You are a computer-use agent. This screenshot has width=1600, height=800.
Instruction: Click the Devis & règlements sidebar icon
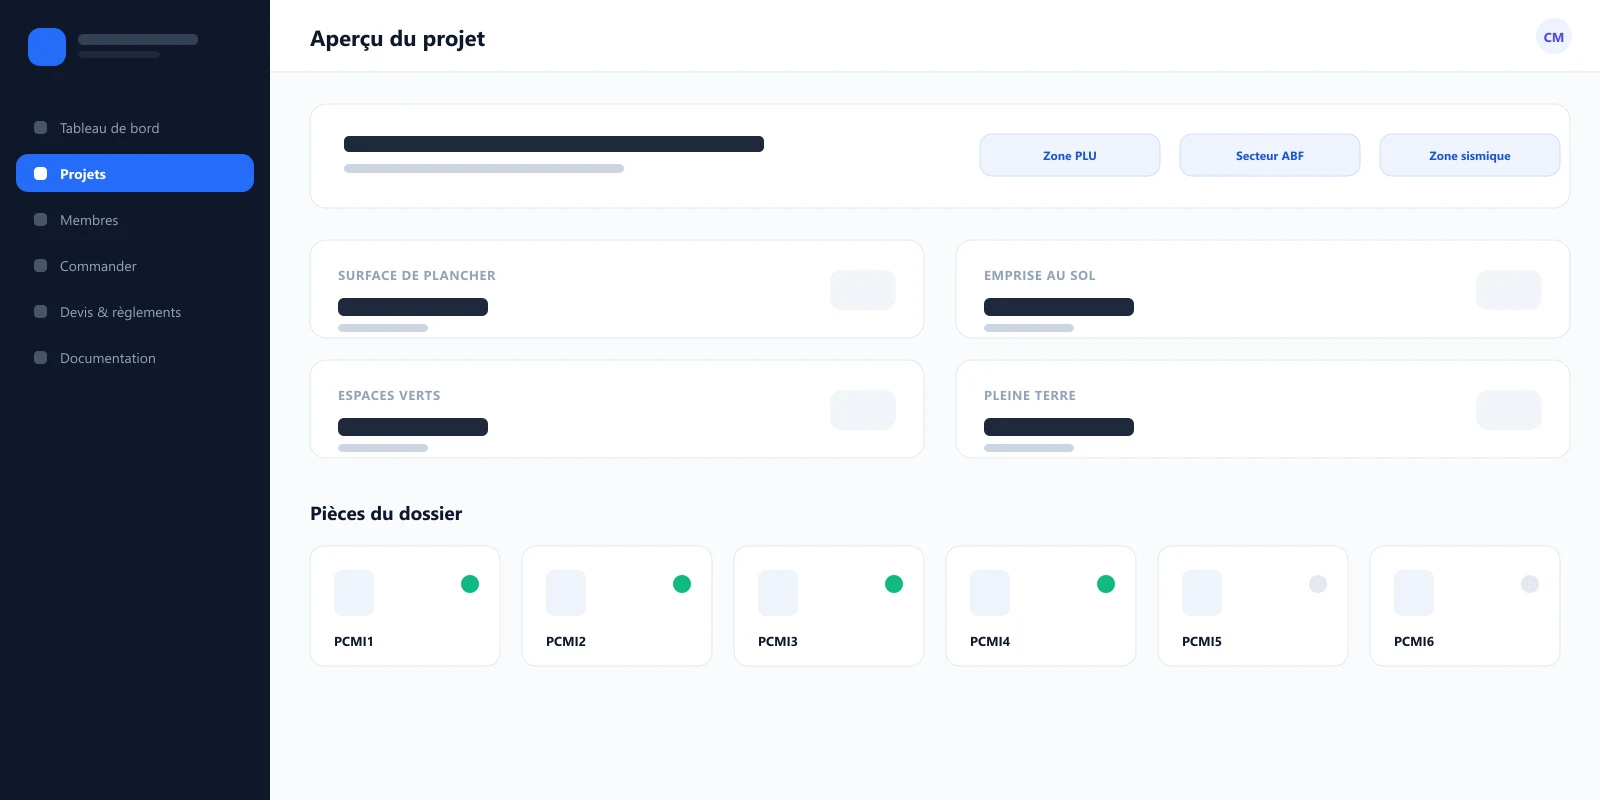point(41,312)
